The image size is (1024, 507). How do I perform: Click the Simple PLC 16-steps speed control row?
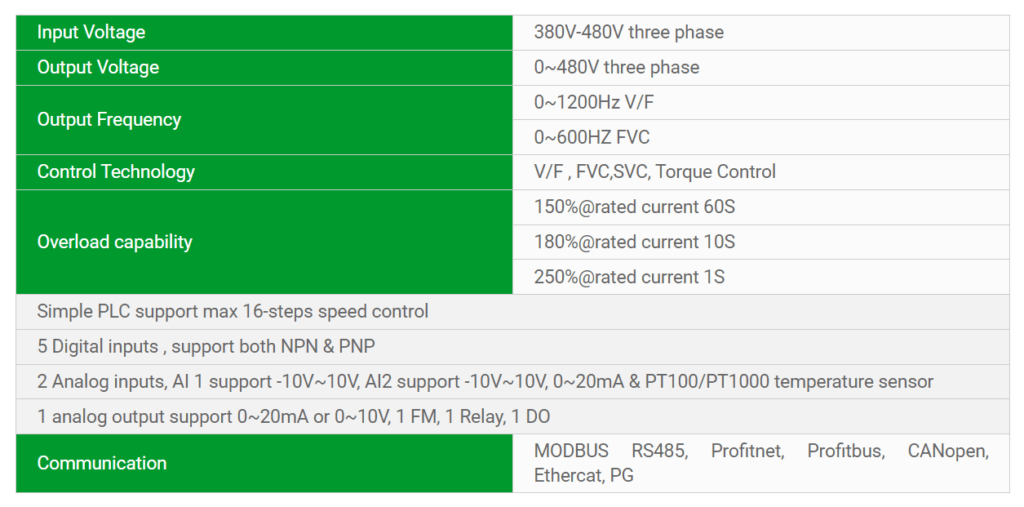coord(233,311)
